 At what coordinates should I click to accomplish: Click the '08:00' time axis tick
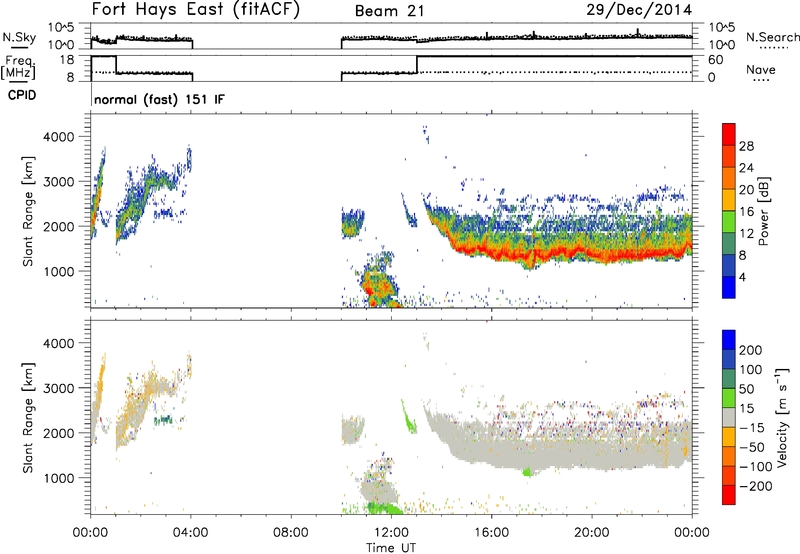click(x=291, y=533)
